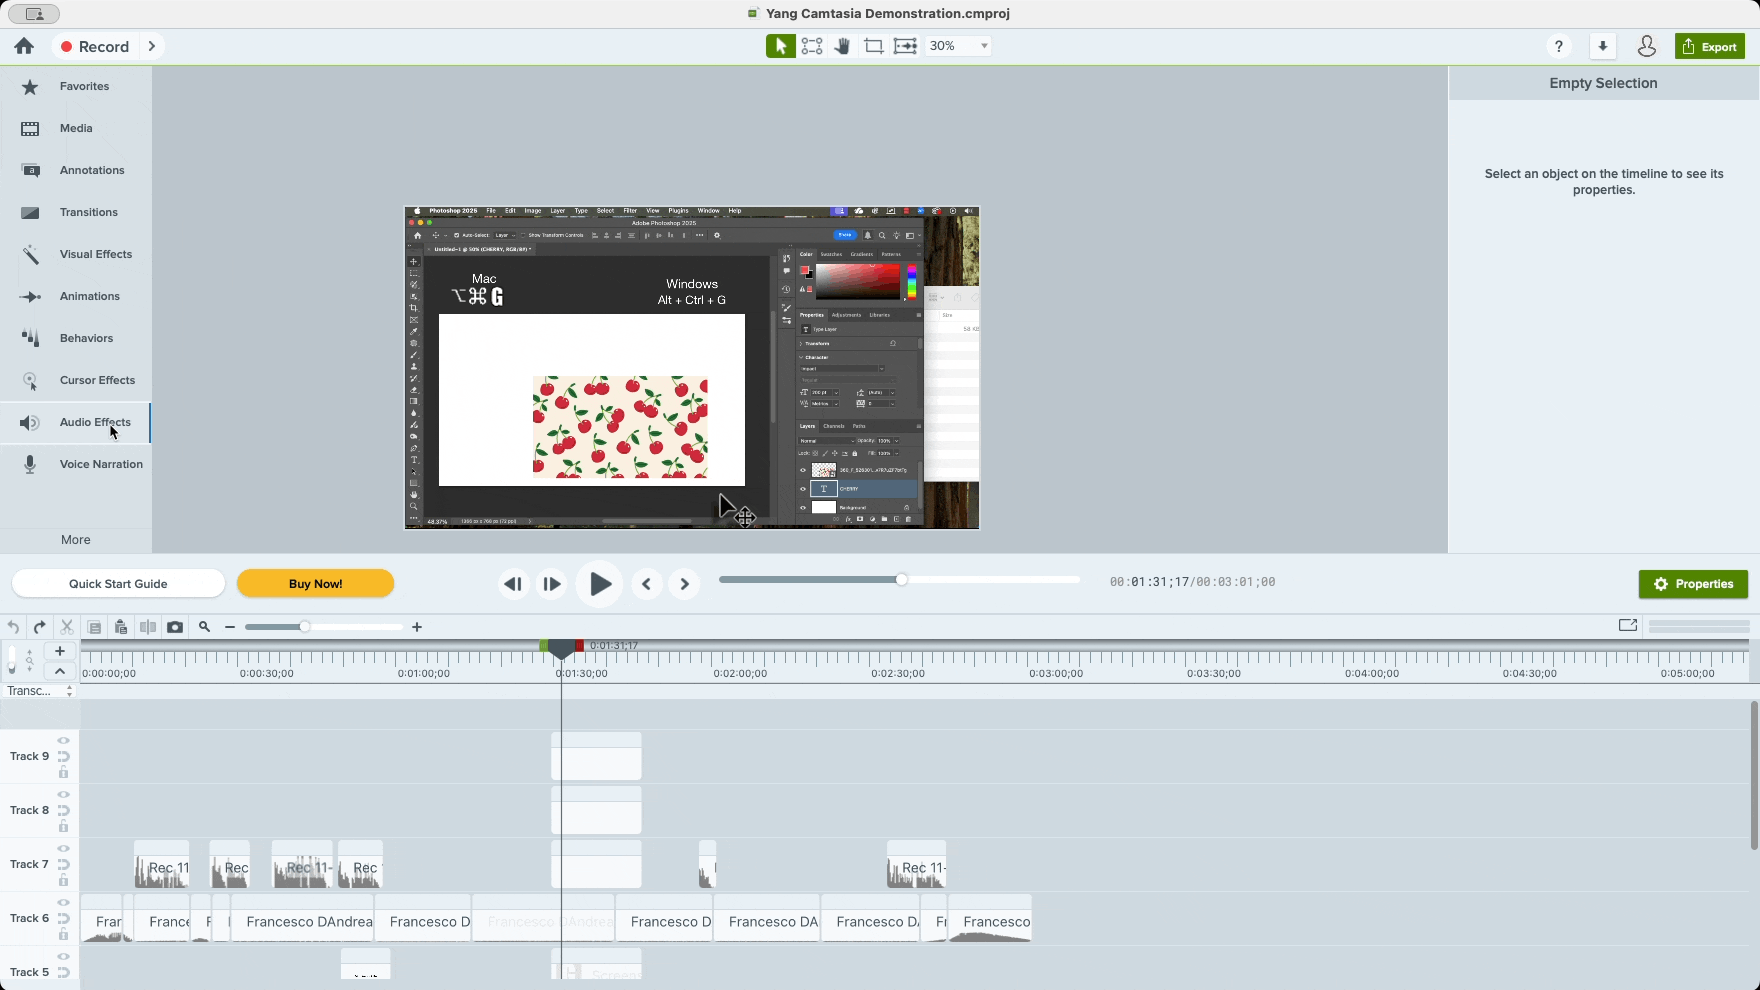Hide Track 8 with eye icon

click(x=63, y=795)
